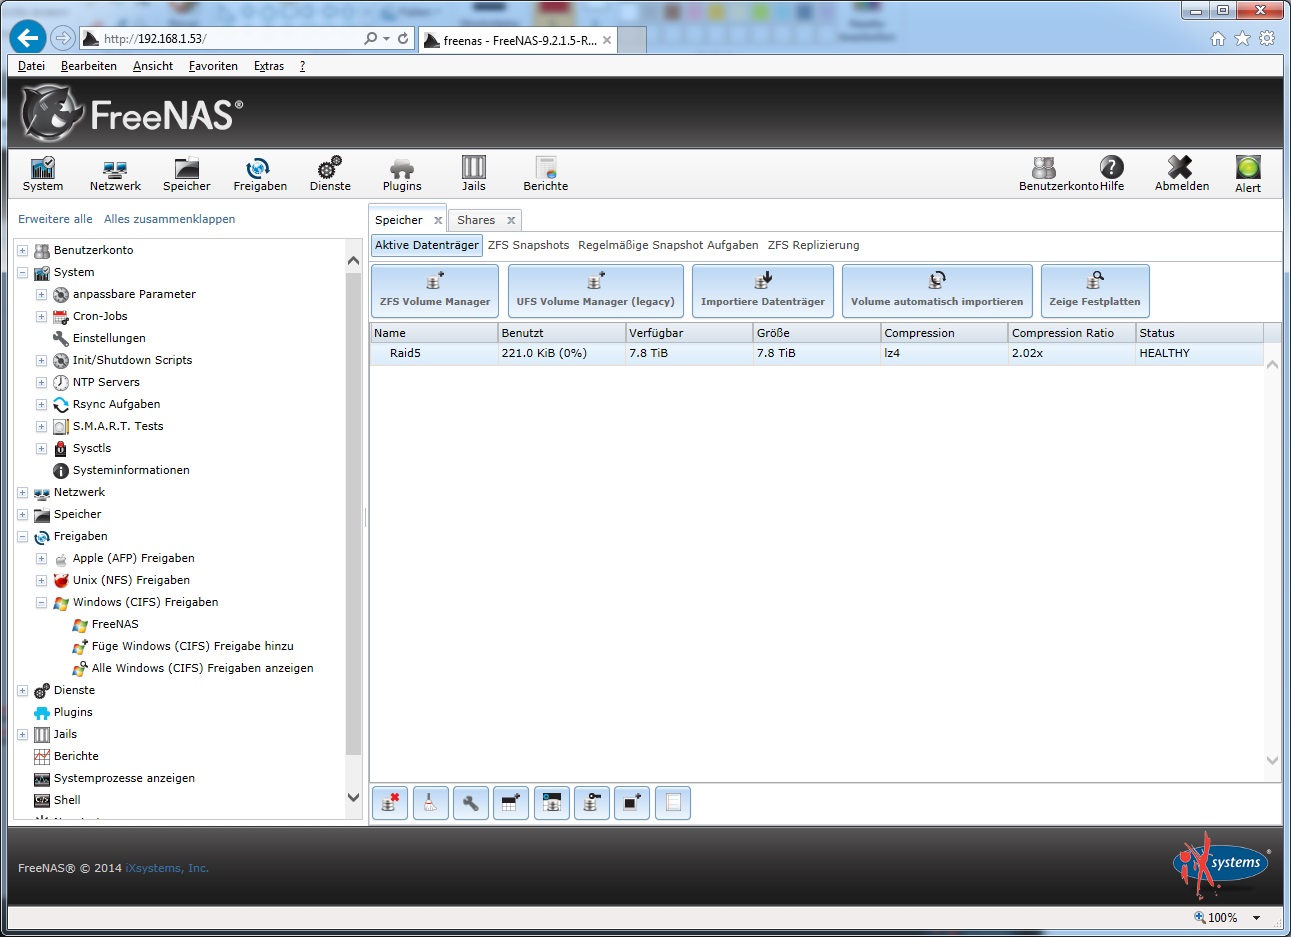The image size is (1291, 937).
Task: Click the browser back arrow button
Action: click(28, 38)
